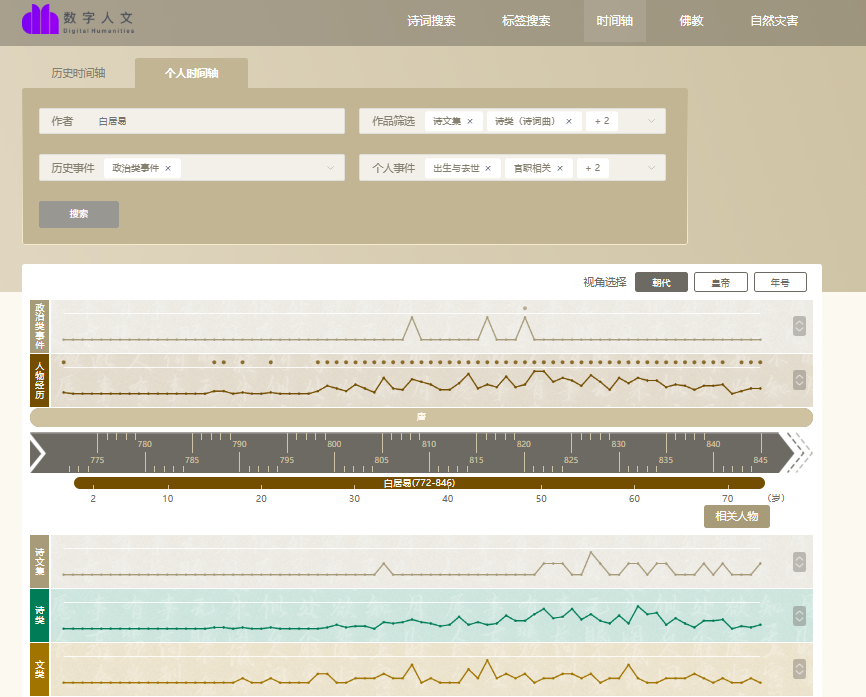Remove the 诗文集 filter tag
Viewport: 866px width, 697px height.
(x=470, y=121)
